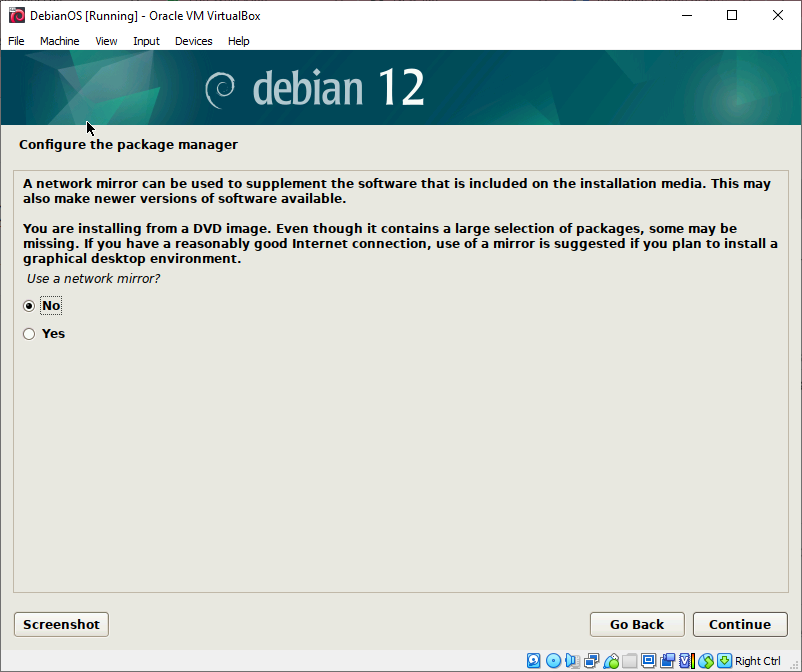Open the Devices menu
The image size is (802, 672).
tap(193, 41)
